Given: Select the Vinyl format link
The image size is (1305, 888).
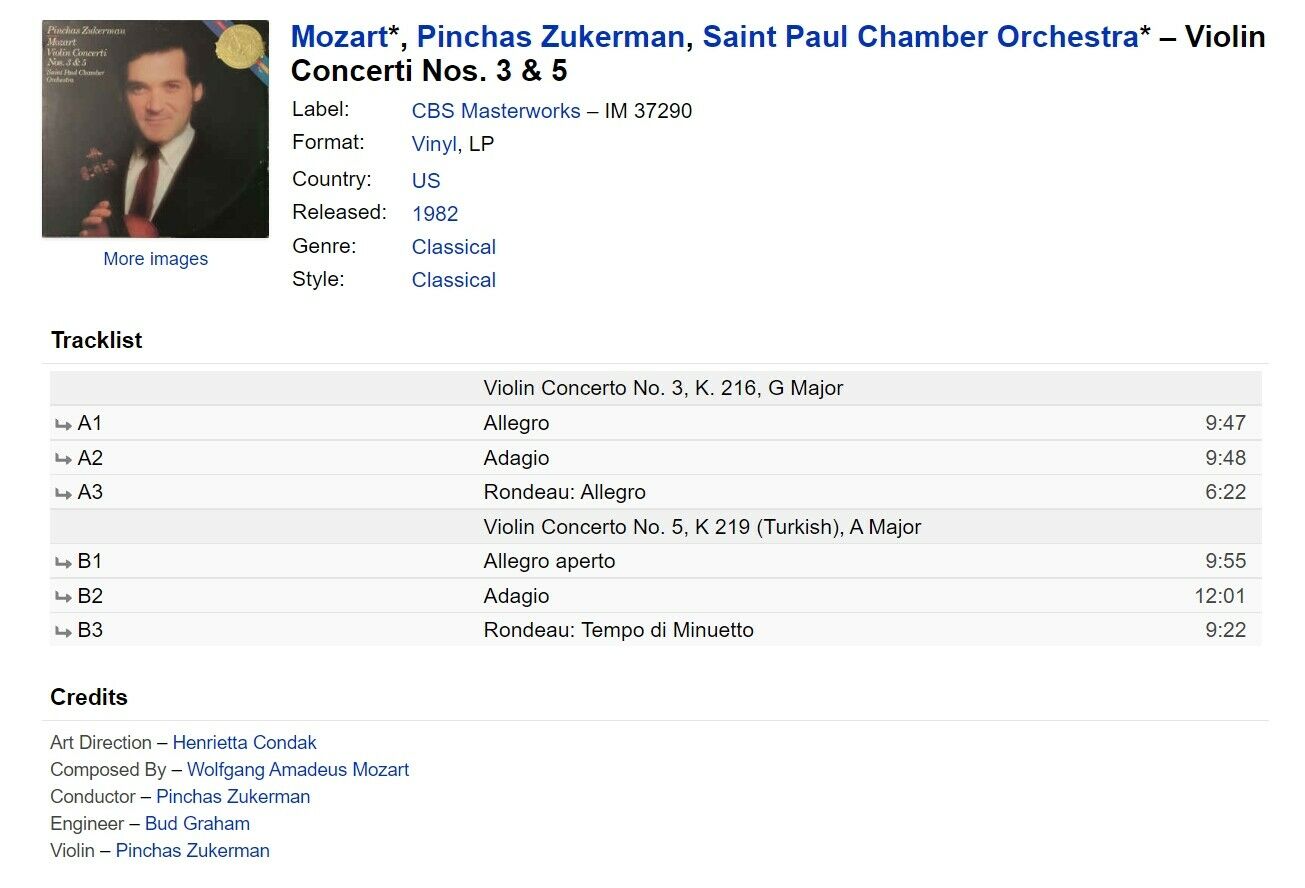Looking at the screenshot, I should [x=434, y=144].
